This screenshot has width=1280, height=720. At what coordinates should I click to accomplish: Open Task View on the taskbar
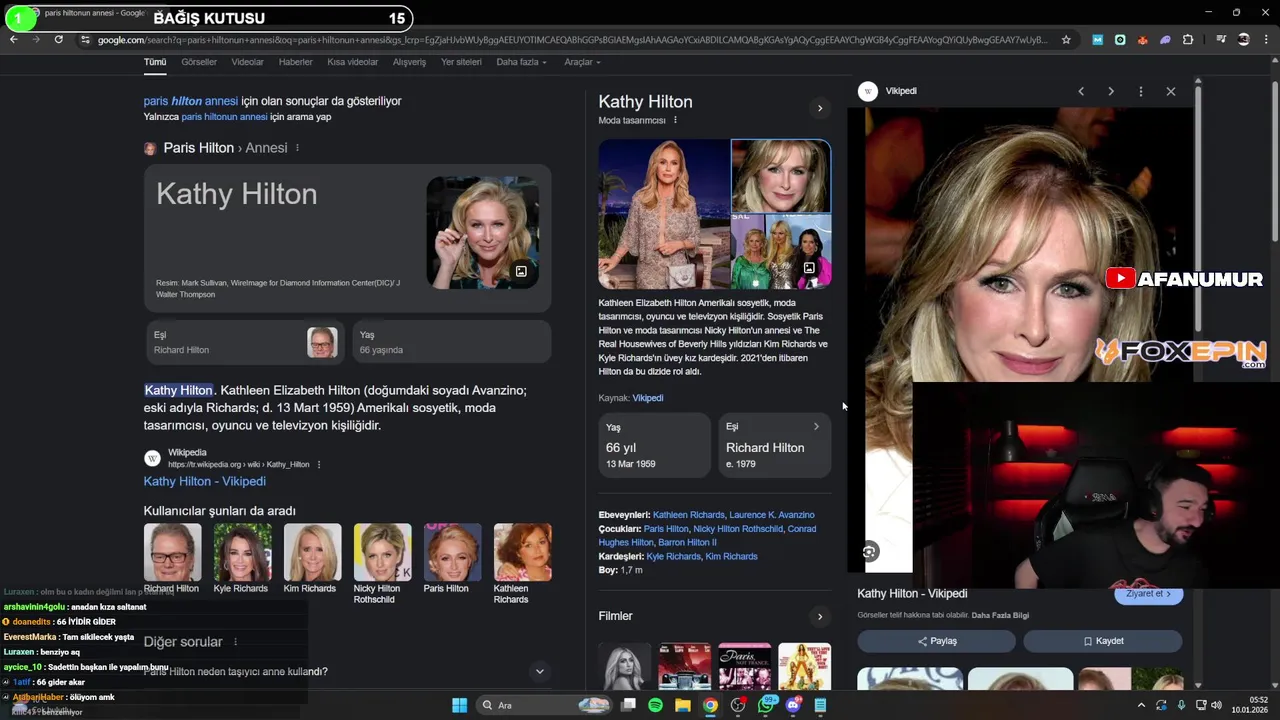coord(628,705)
